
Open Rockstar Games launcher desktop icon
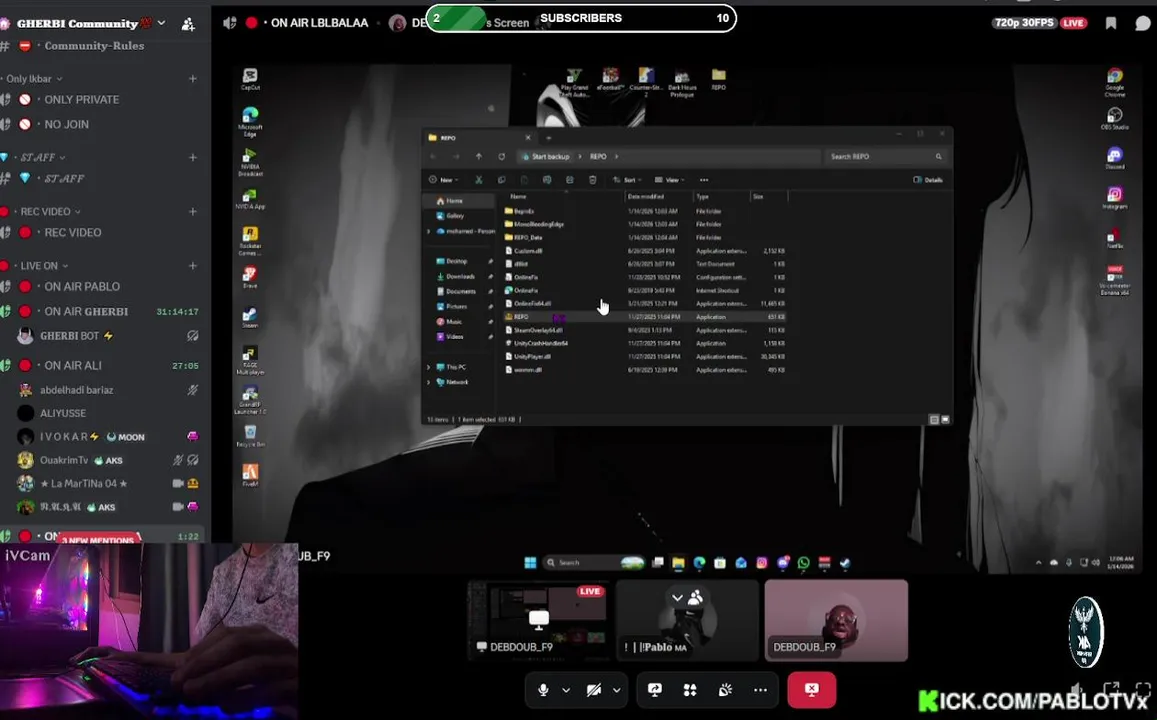[250, 240]
